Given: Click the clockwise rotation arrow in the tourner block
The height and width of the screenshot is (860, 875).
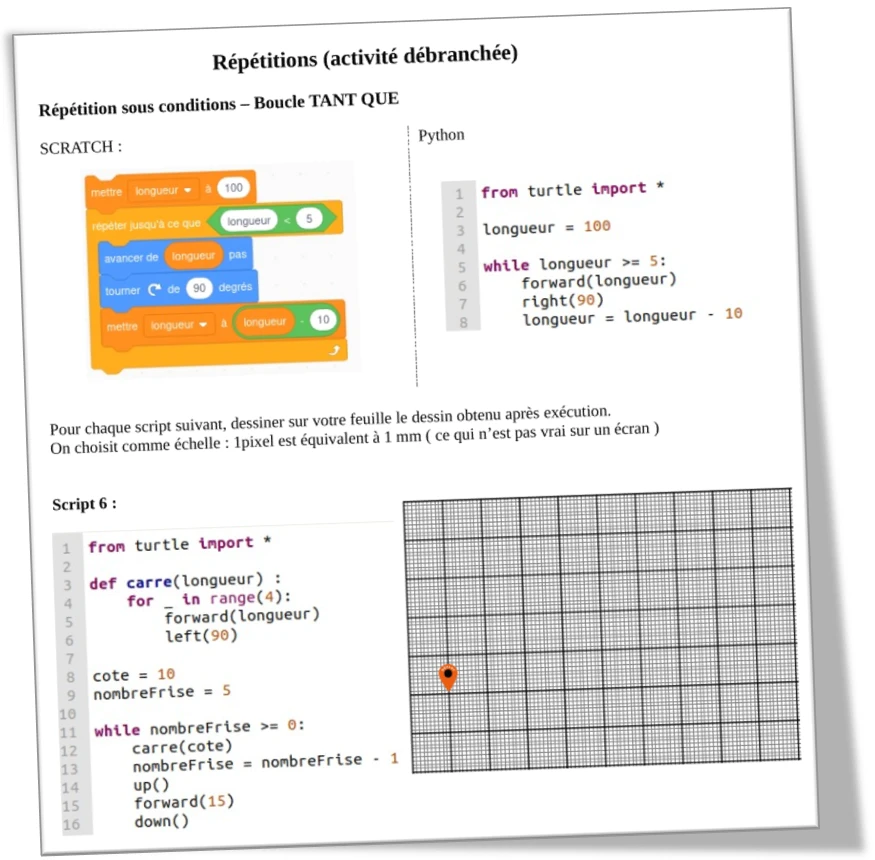Looking at the screenshot, I should tap(153, 290).
